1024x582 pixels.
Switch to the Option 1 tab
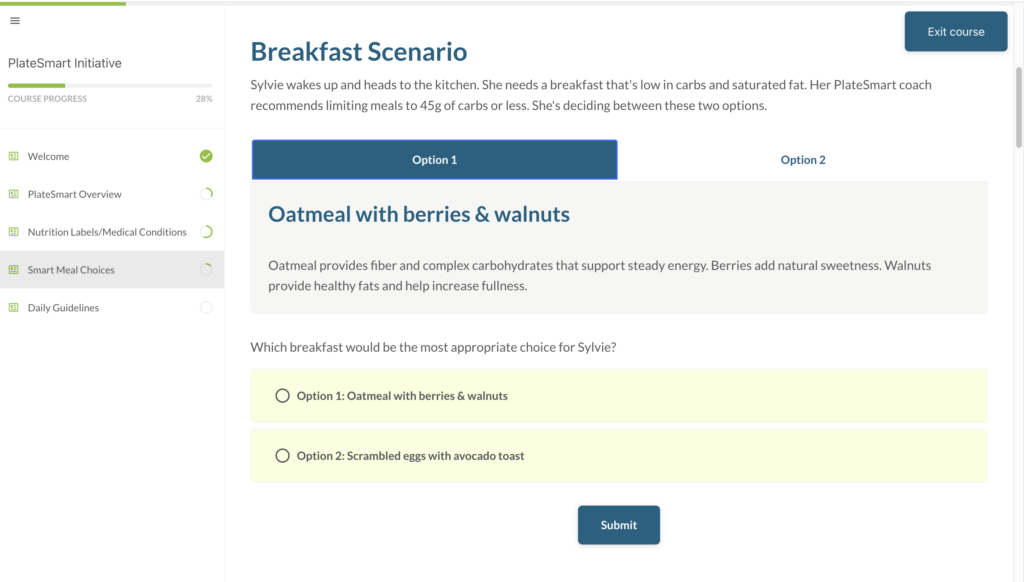(x=434, y=160)
